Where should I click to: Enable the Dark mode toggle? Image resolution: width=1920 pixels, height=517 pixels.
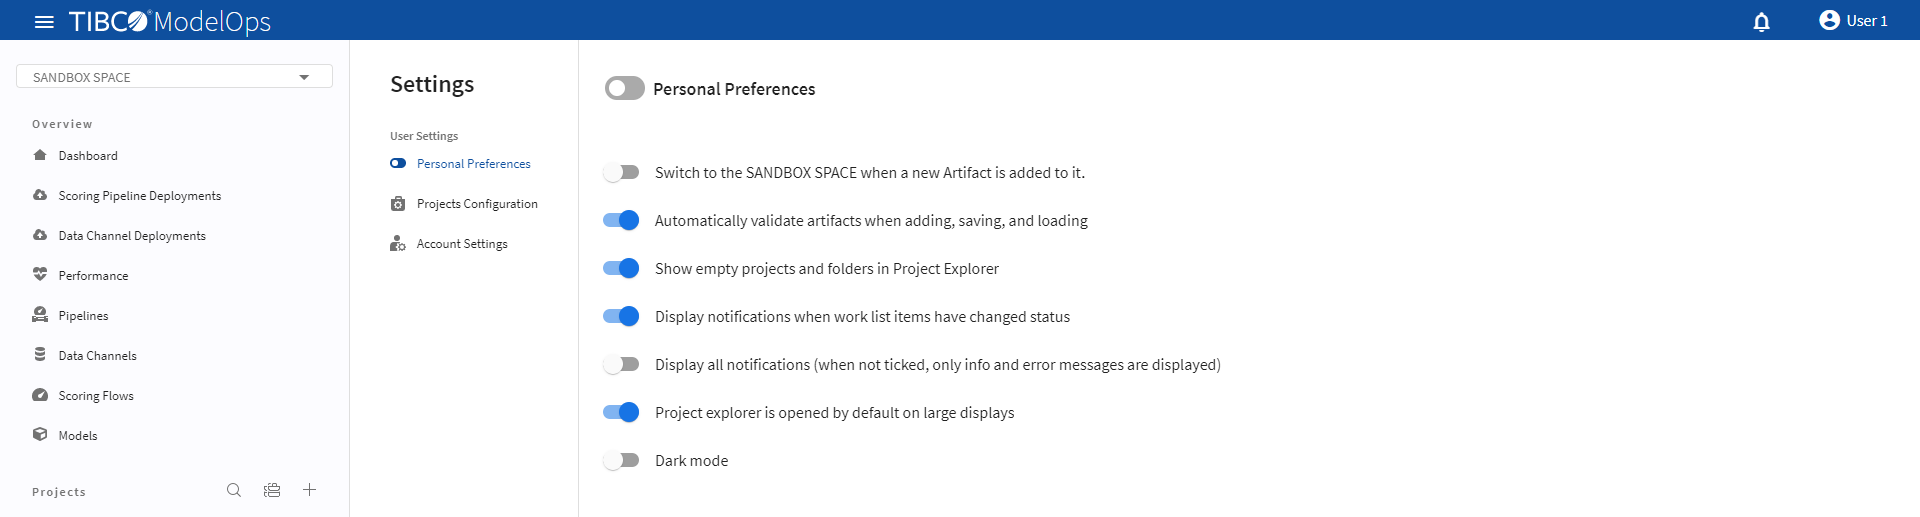(621, 460)
